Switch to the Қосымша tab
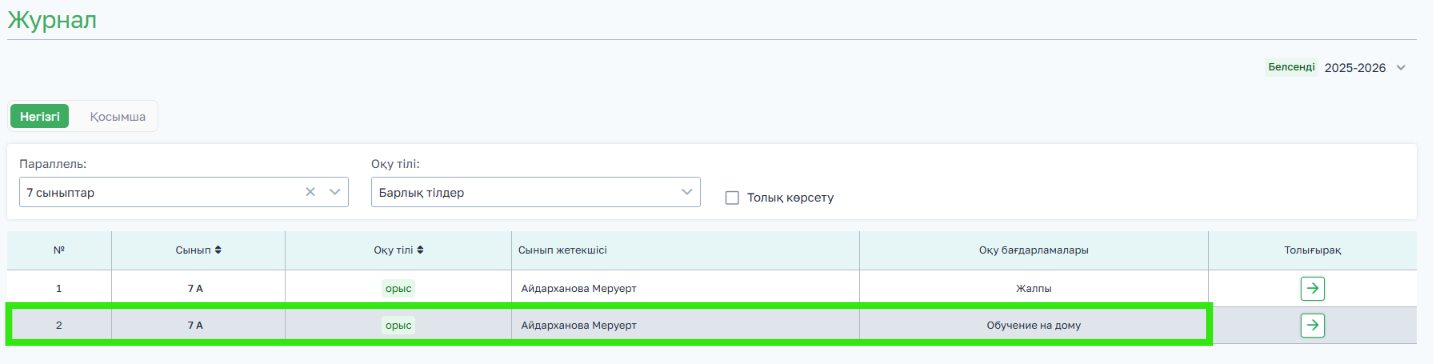This screenshot has height=364, width=1434. click(117, 116)
